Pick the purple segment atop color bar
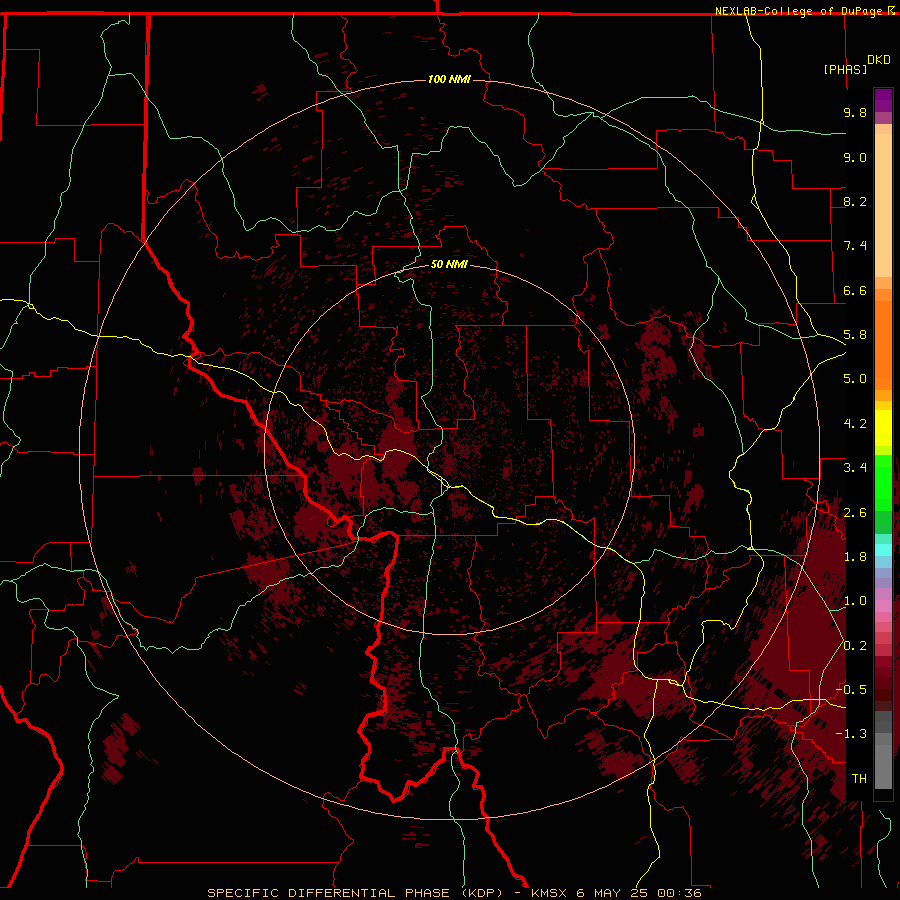This screenshot has width=900, height=900. 883,100
